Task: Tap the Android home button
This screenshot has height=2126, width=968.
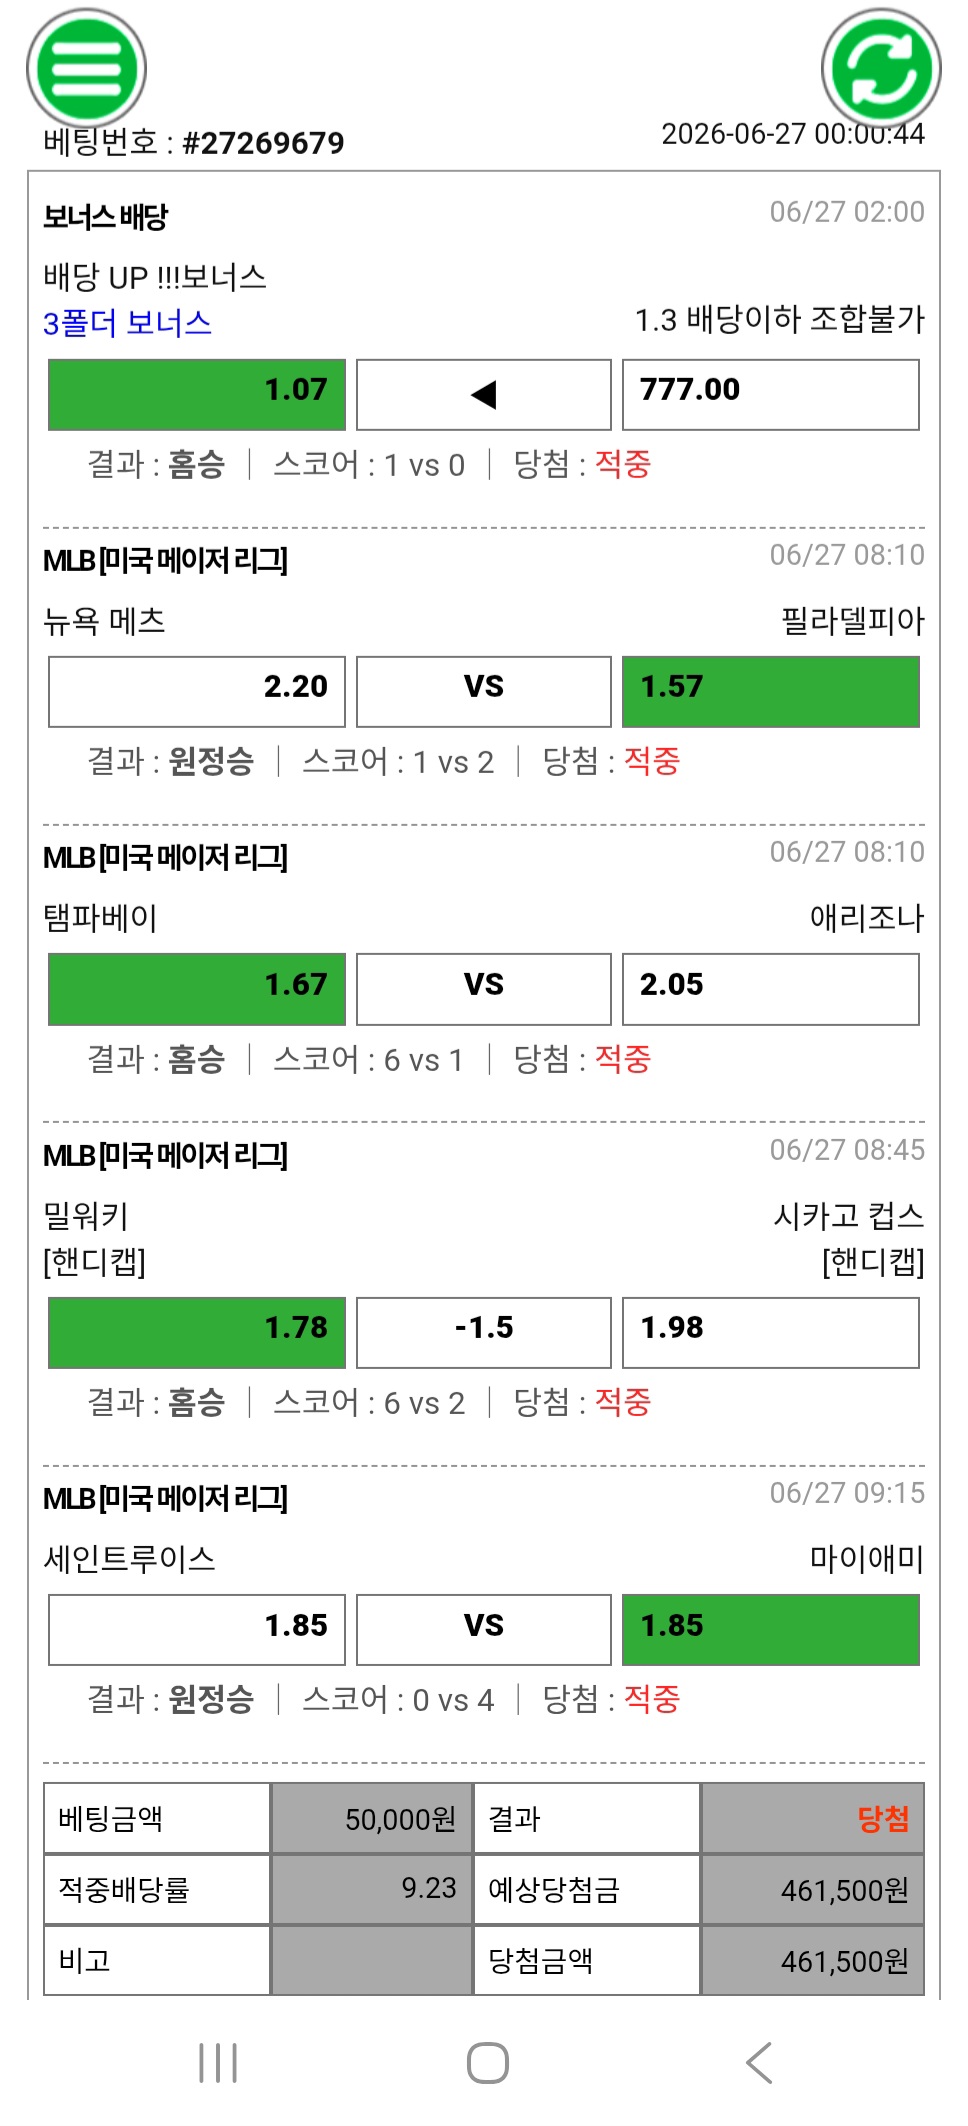Action: click(487, 2062)
